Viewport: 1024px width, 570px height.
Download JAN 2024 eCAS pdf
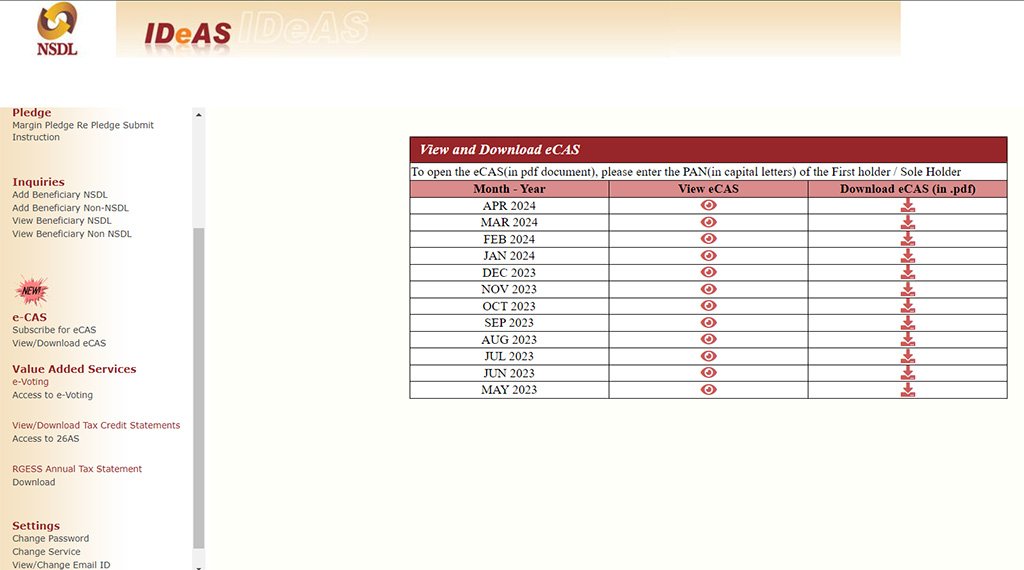pos(908,255)
